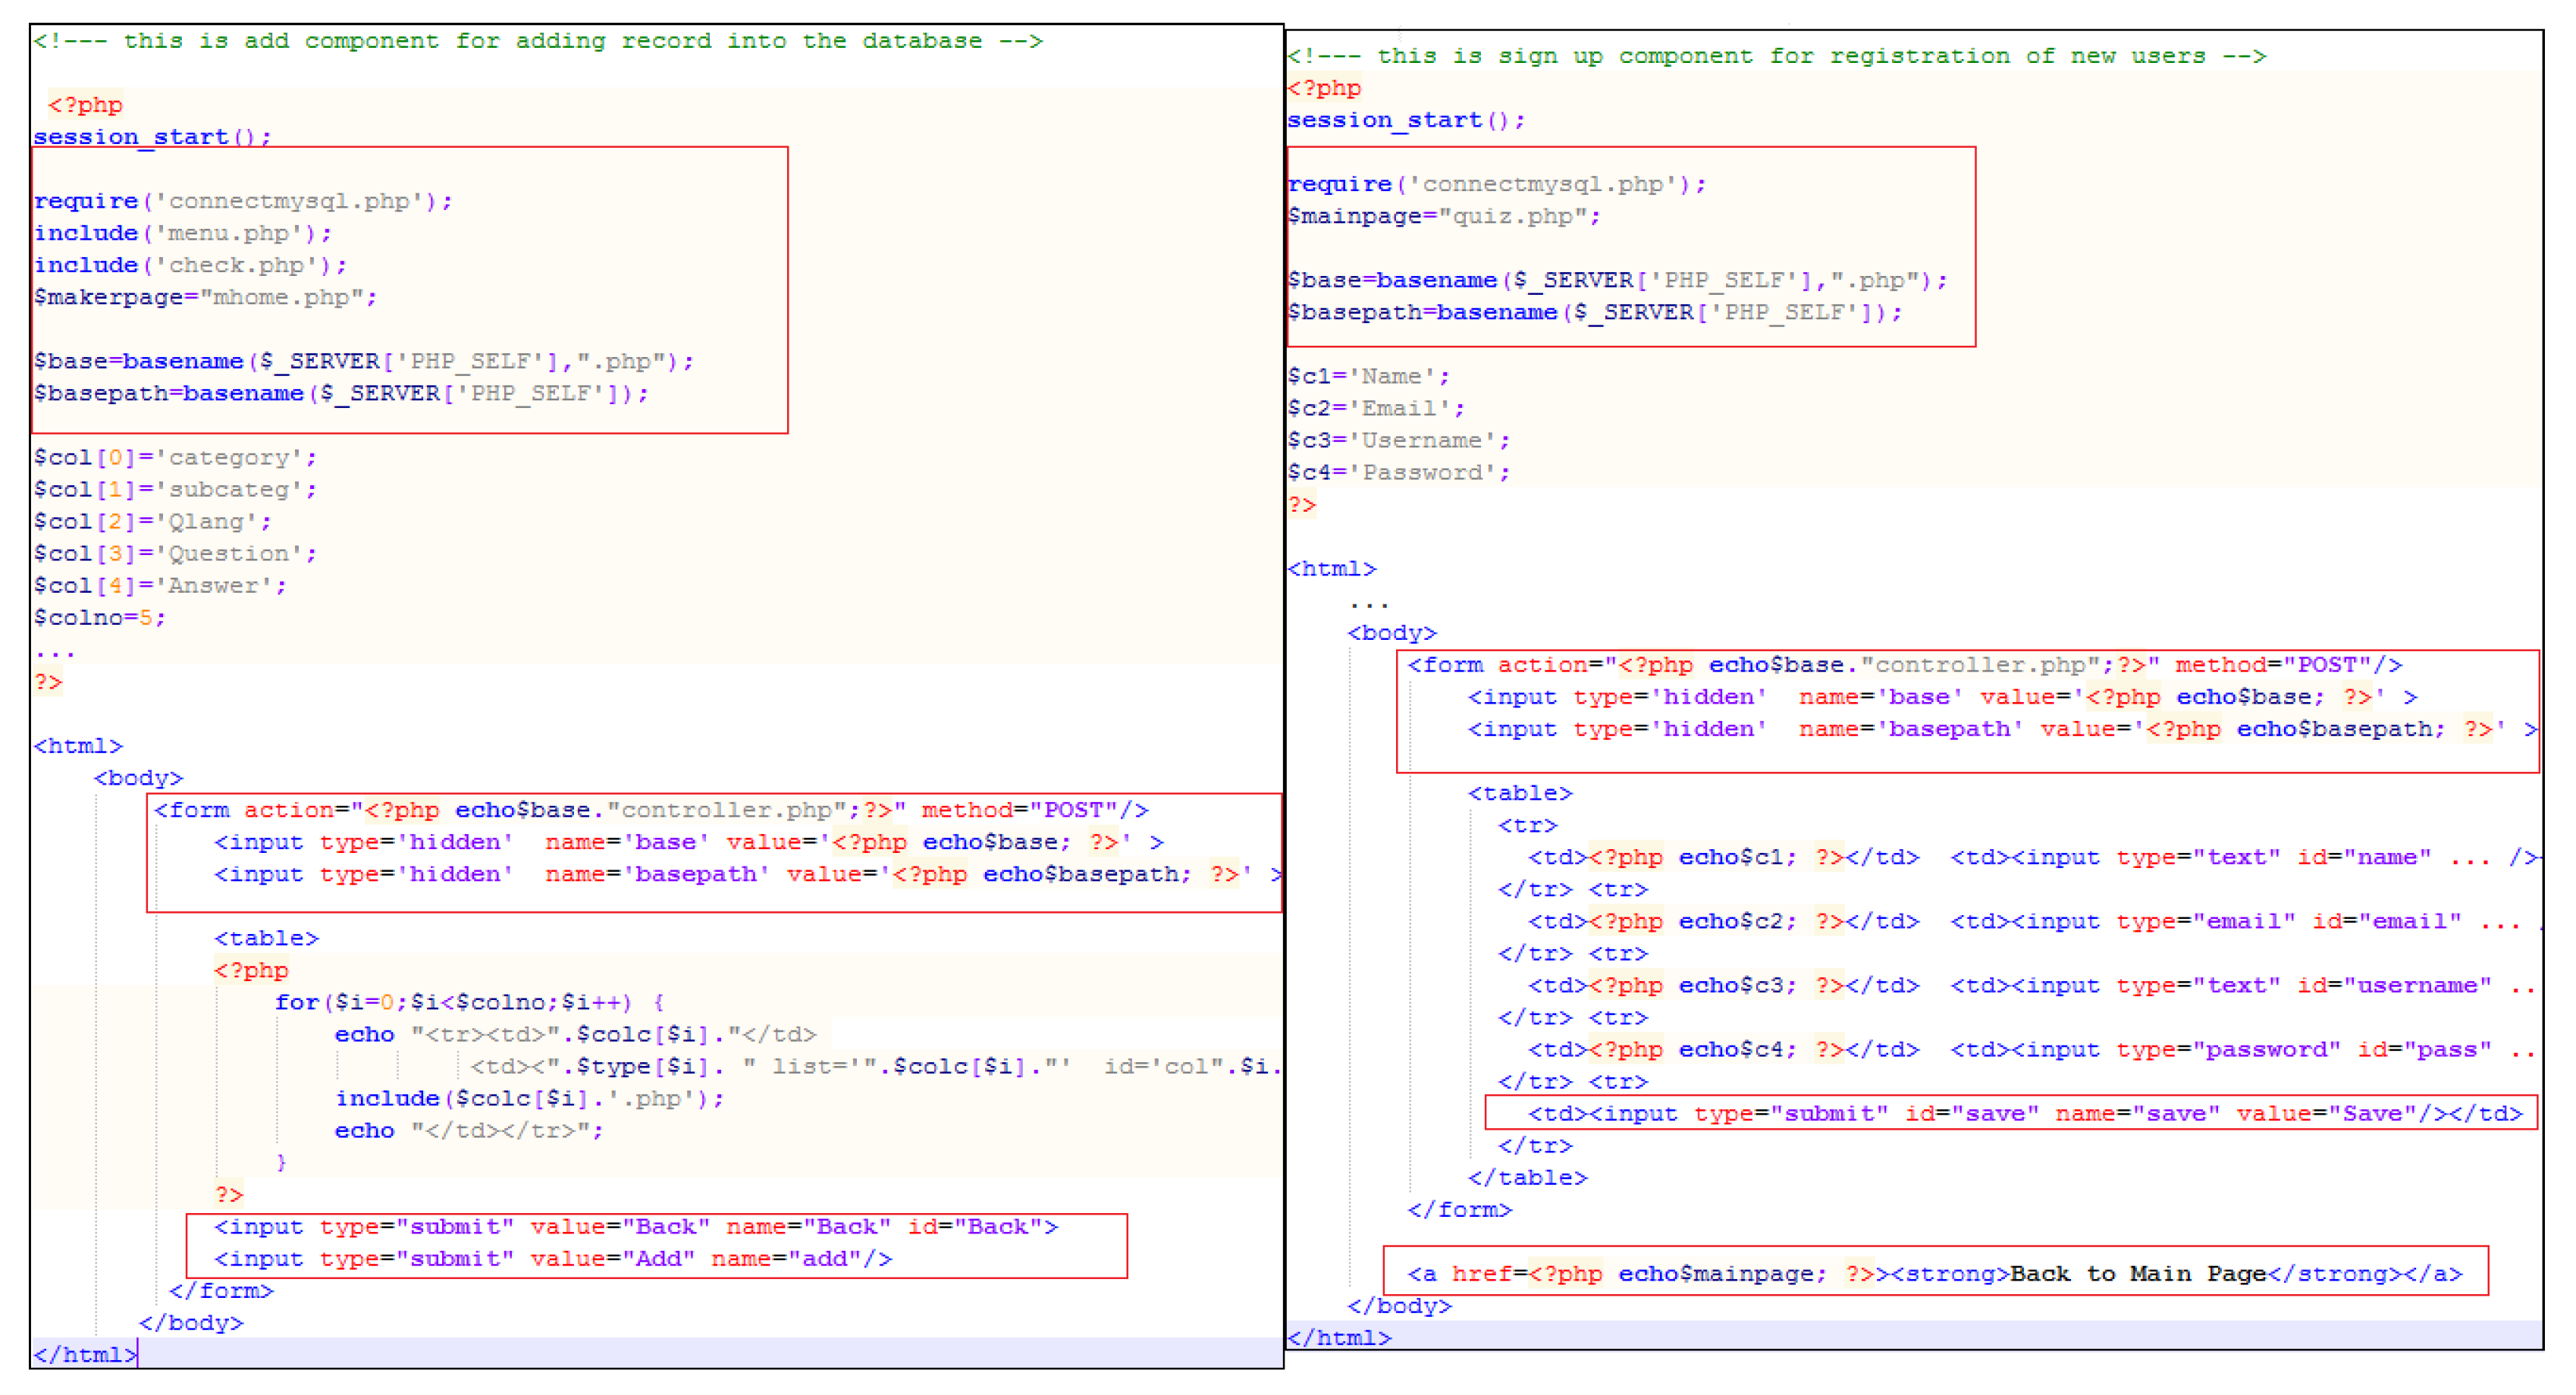This screenshot has height=1395, width=2576.
Task: Click the submit input with value "Back"
Action: (x=635, y=1226)
